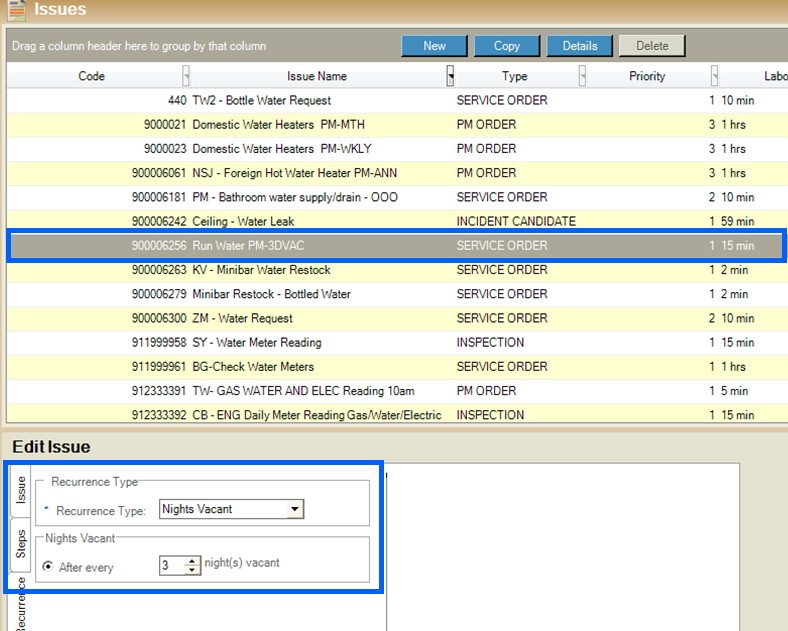Expand the Recurrence Type combo box
This screenshot has width=788, height=631.
click(x=295, y=509)
